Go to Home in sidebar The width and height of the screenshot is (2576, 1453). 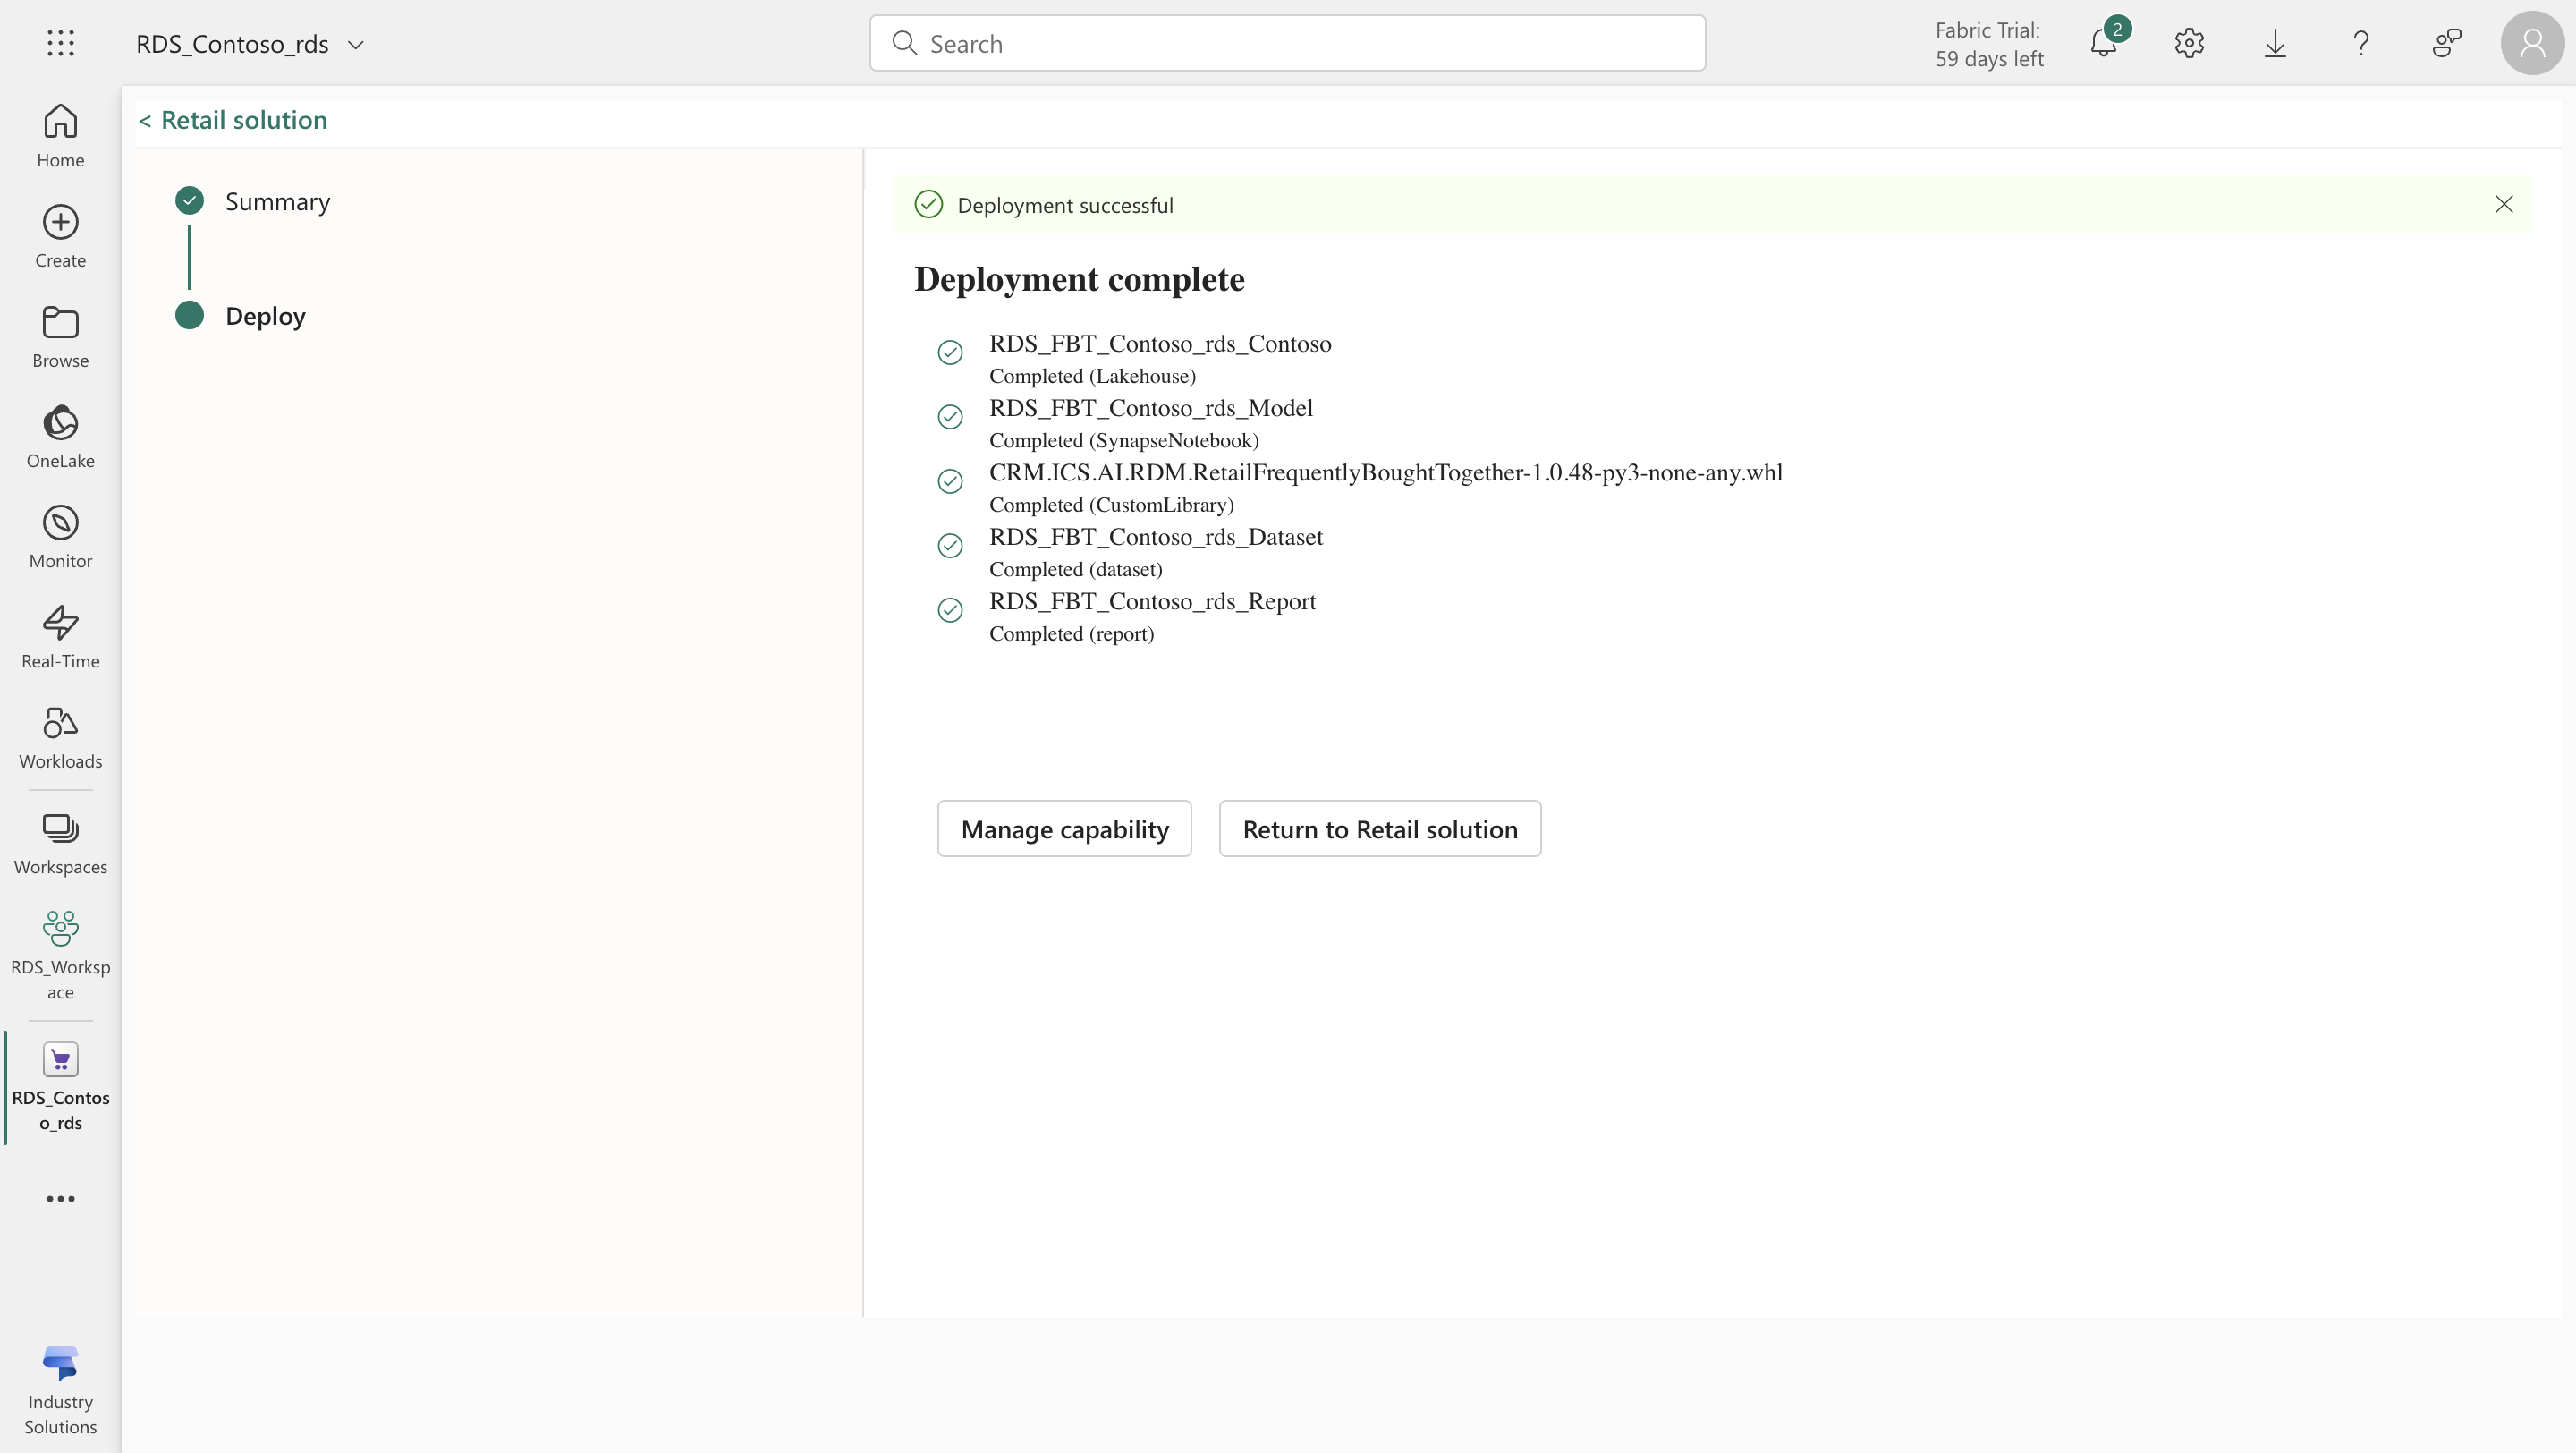(60, 136)
